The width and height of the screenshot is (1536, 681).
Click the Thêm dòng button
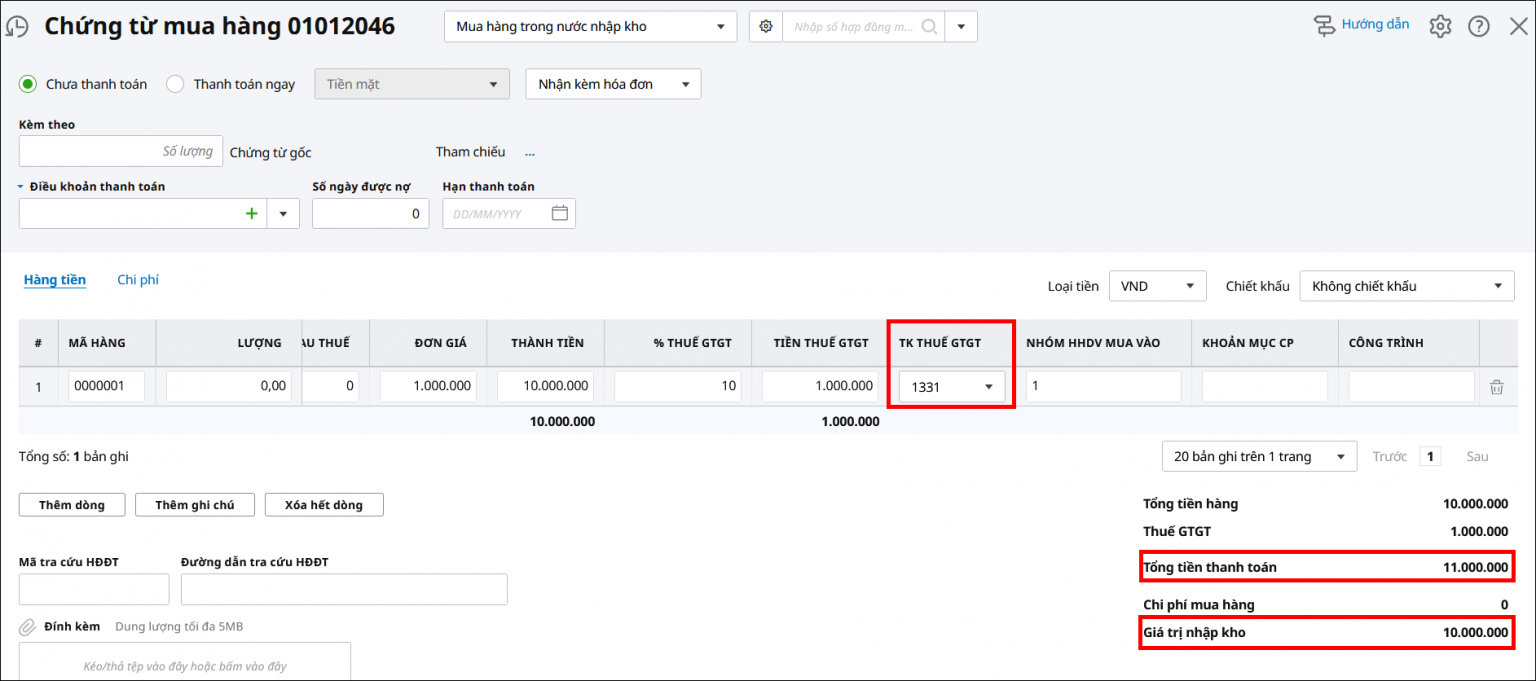tap(72, 505)
